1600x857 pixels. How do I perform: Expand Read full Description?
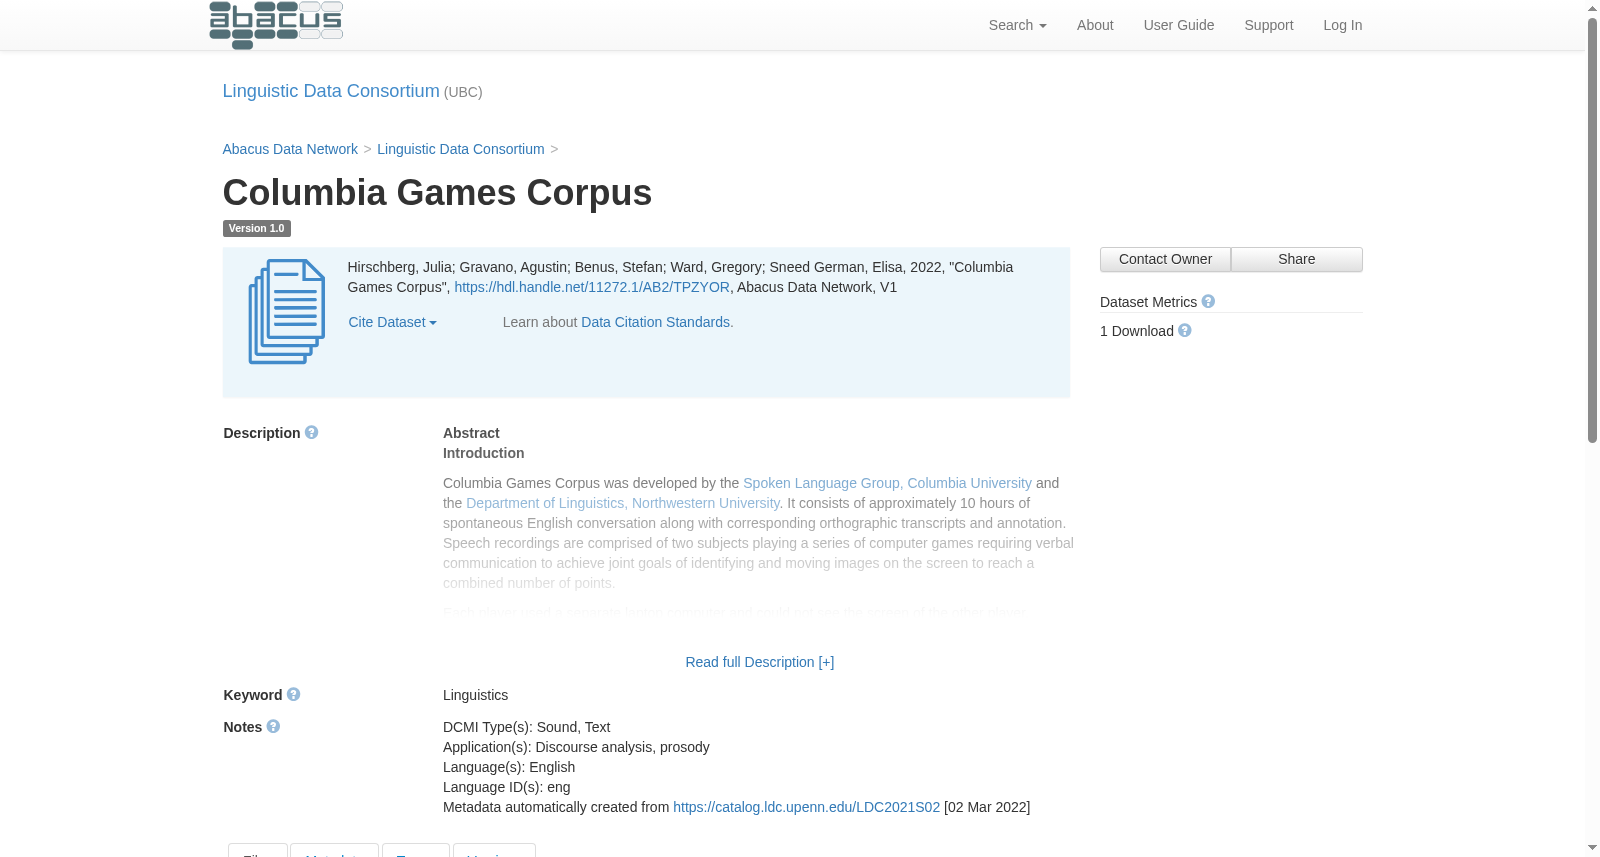pyautogui.click(x=760, y=662)
